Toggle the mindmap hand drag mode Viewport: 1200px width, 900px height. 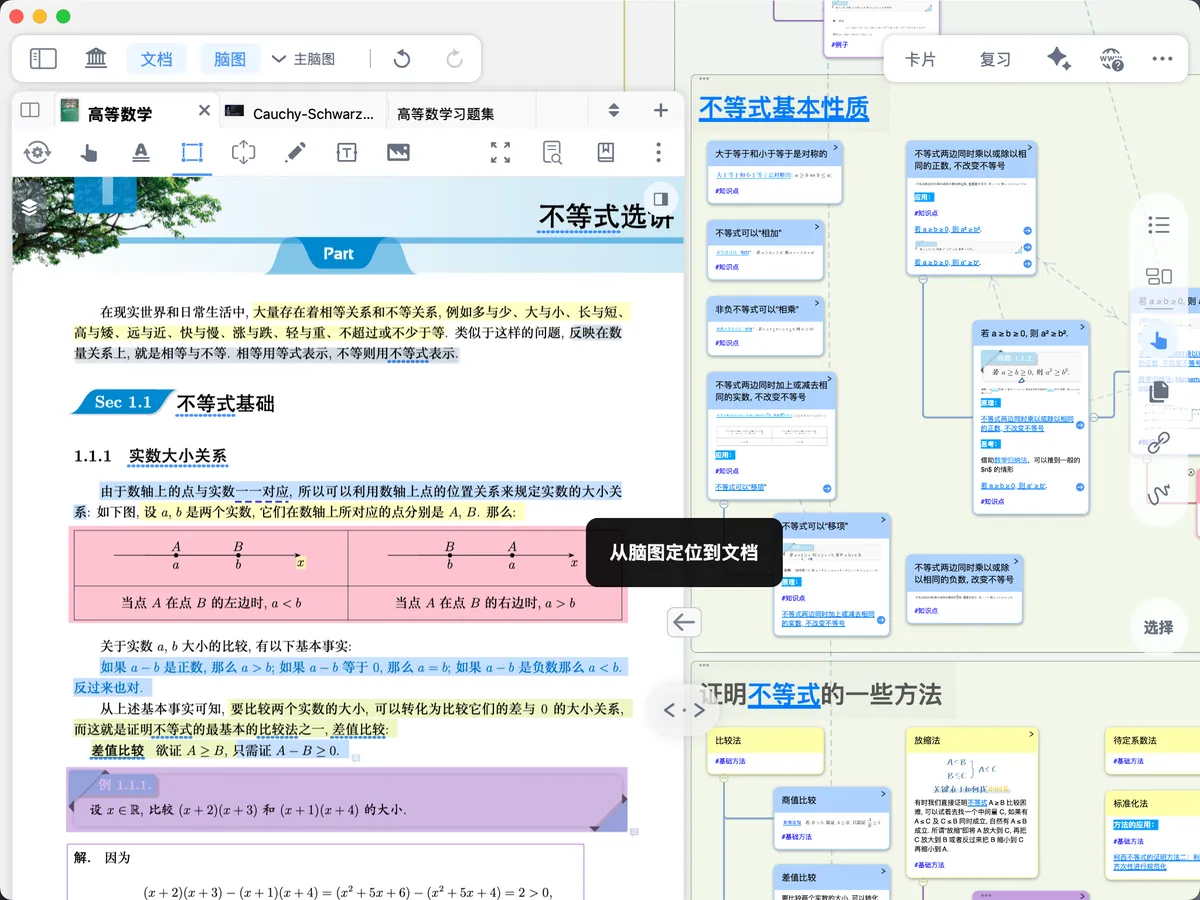click(x=1159, y=339)
